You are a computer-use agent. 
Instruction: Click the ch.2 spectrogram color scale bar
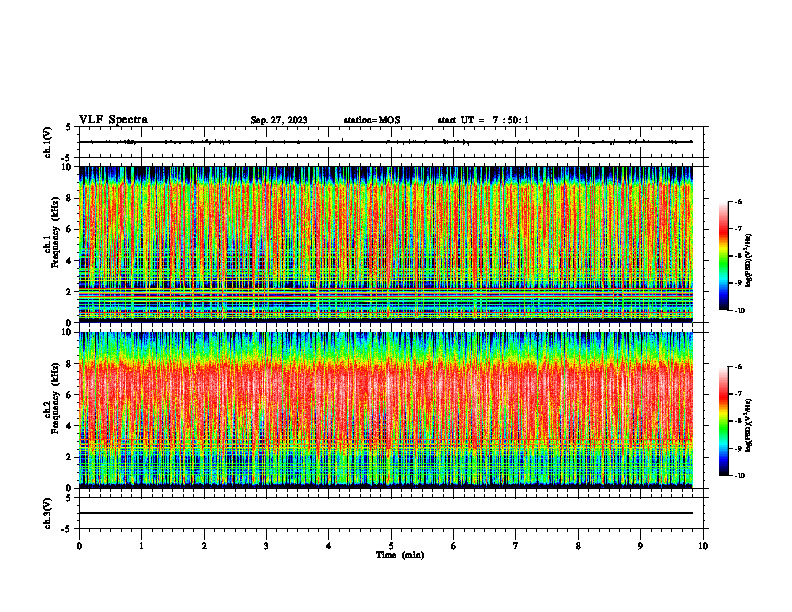[x=724, y=421]
